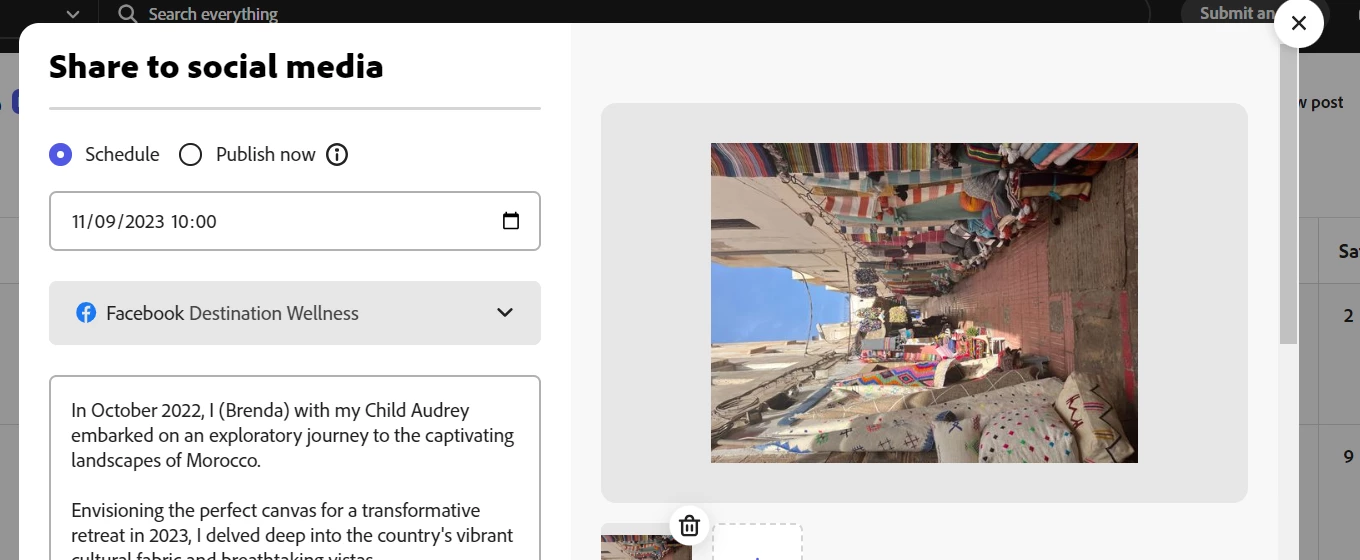Edit the 11/09/2023 10:00 schedule date field

point(295,221)
